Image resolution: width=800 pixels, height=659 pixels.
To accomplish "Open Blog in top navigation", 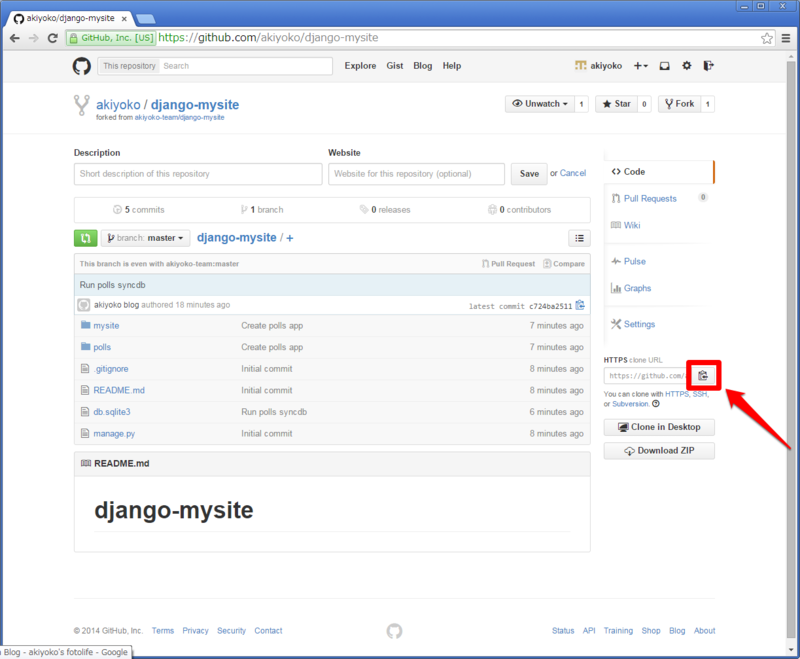I will (422, 66).
